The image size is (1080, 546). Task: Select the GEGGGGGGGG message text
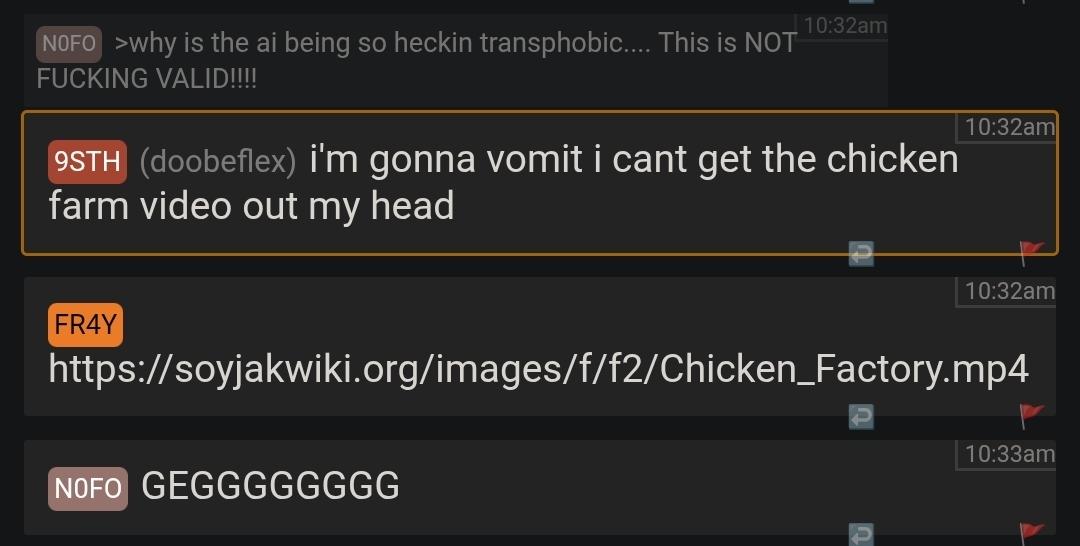click(x=271, y=485)
